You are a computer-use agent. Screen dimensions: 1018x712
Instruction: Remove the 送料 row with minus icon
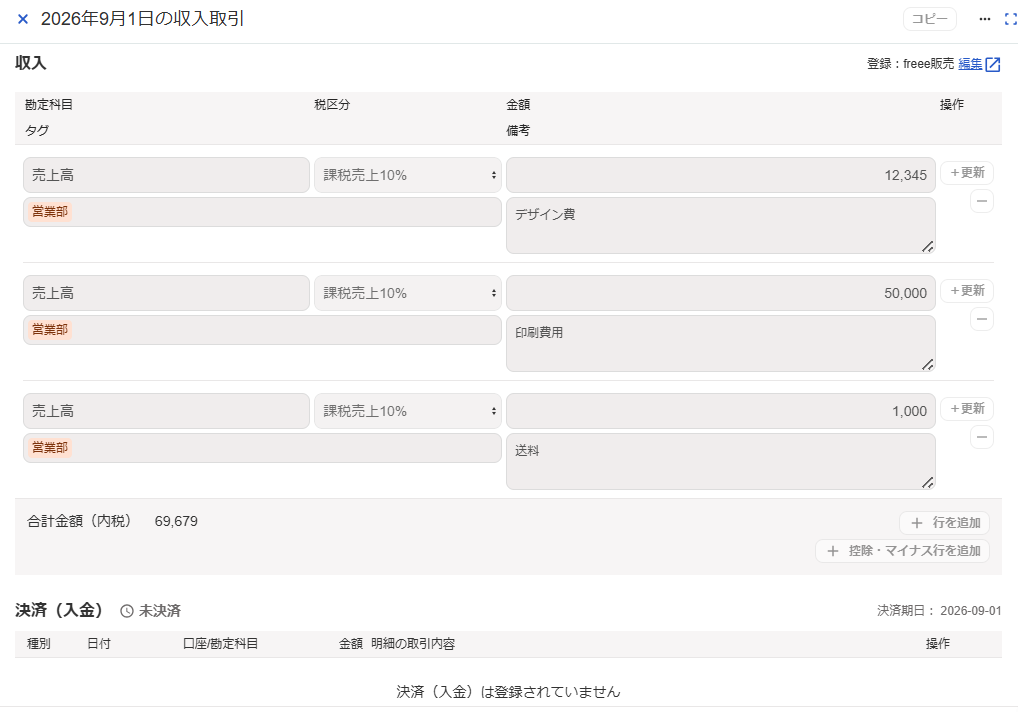pyautogui.click(x=982, y=437)
